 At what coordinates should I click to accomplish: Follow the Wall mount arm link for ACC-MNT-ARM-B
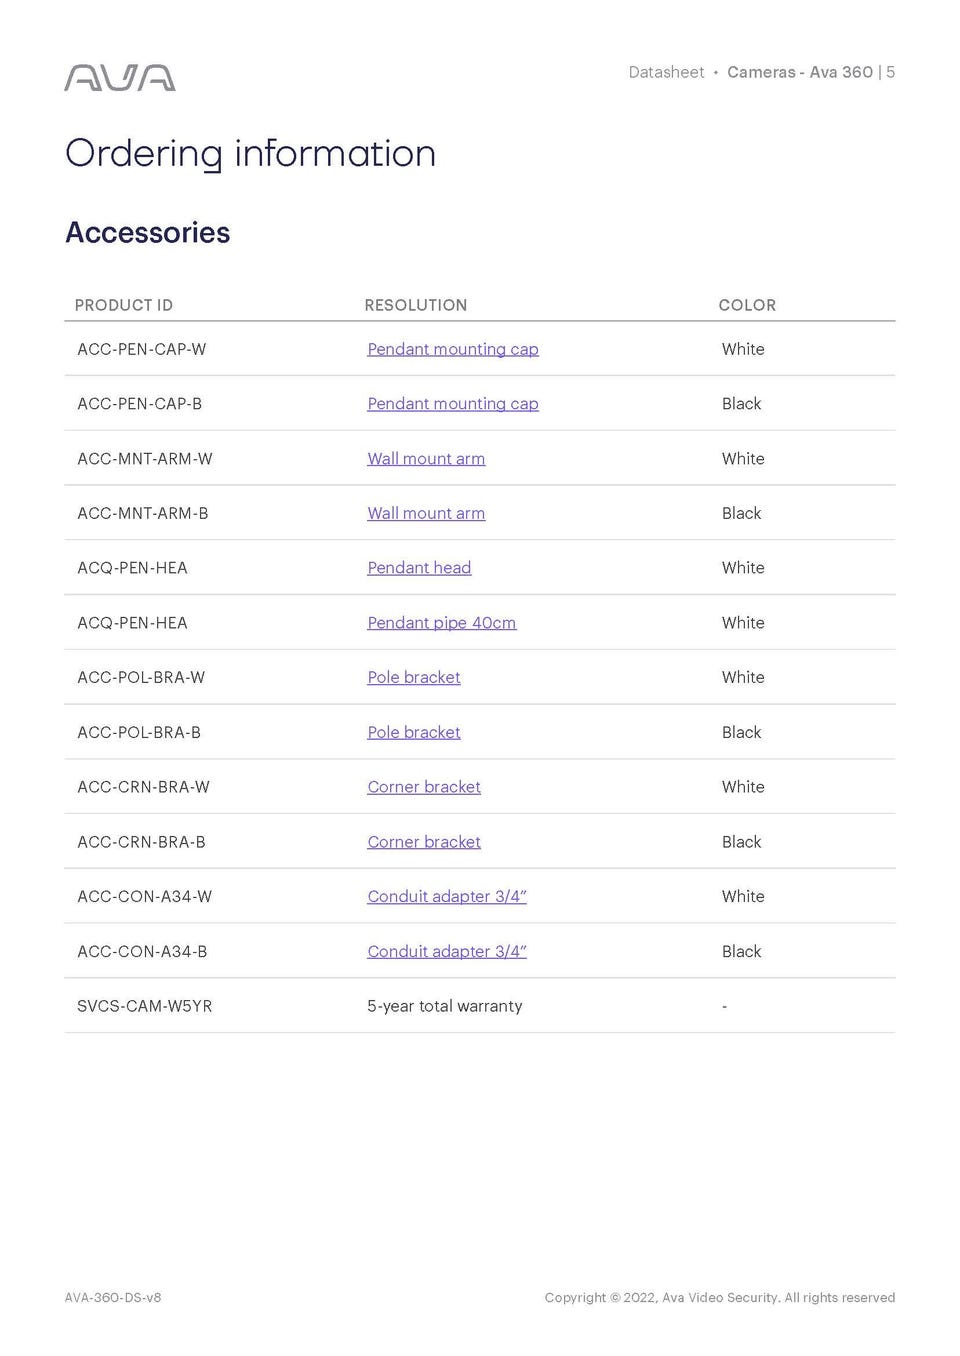[426, 513]
